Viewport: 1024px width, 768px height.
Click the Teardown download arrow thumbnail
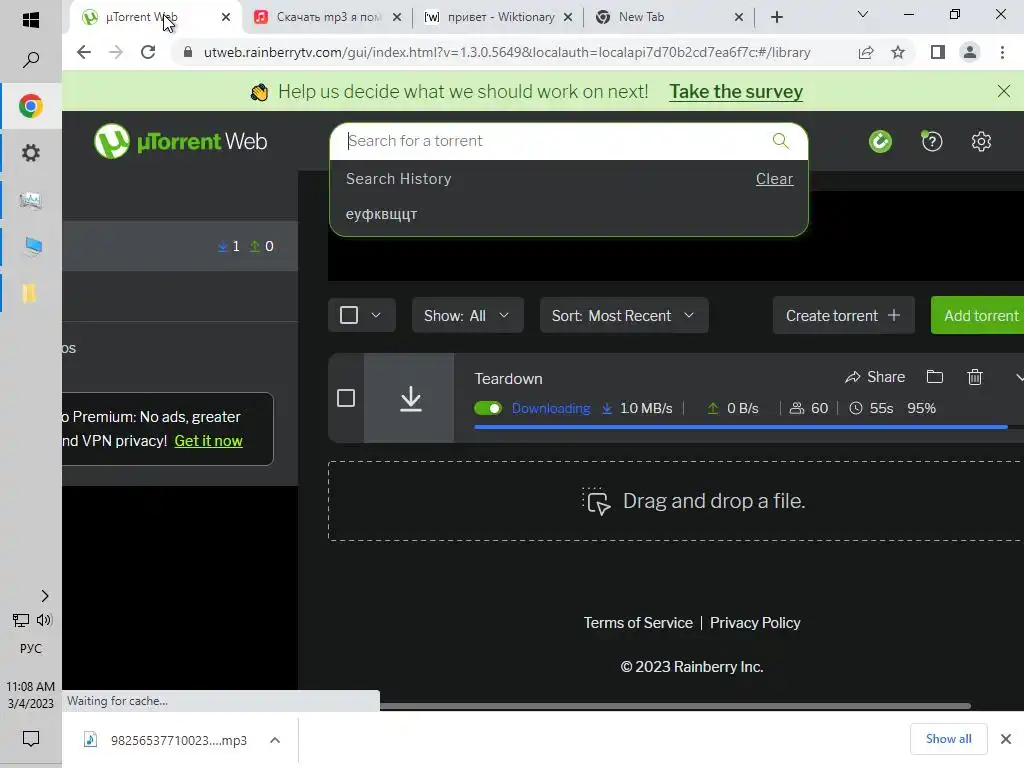pyautogui.click(x=409, y=398)
